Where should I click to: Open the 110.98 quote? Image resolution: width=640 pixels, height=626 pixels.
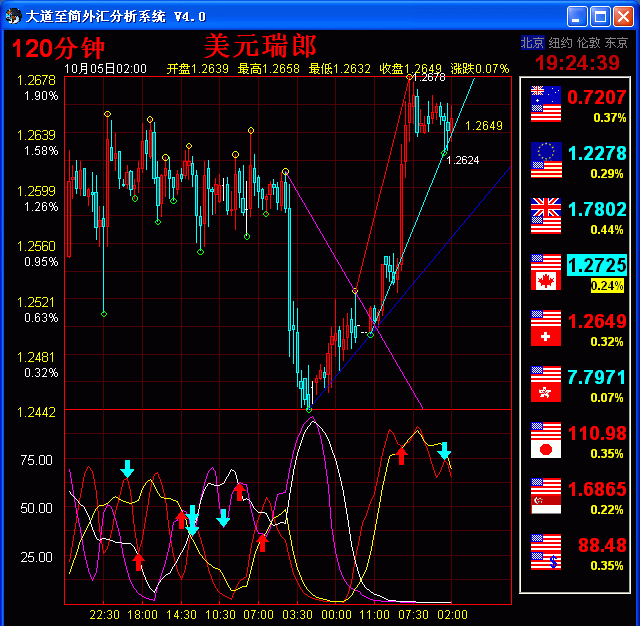click(x=597, y=433)
